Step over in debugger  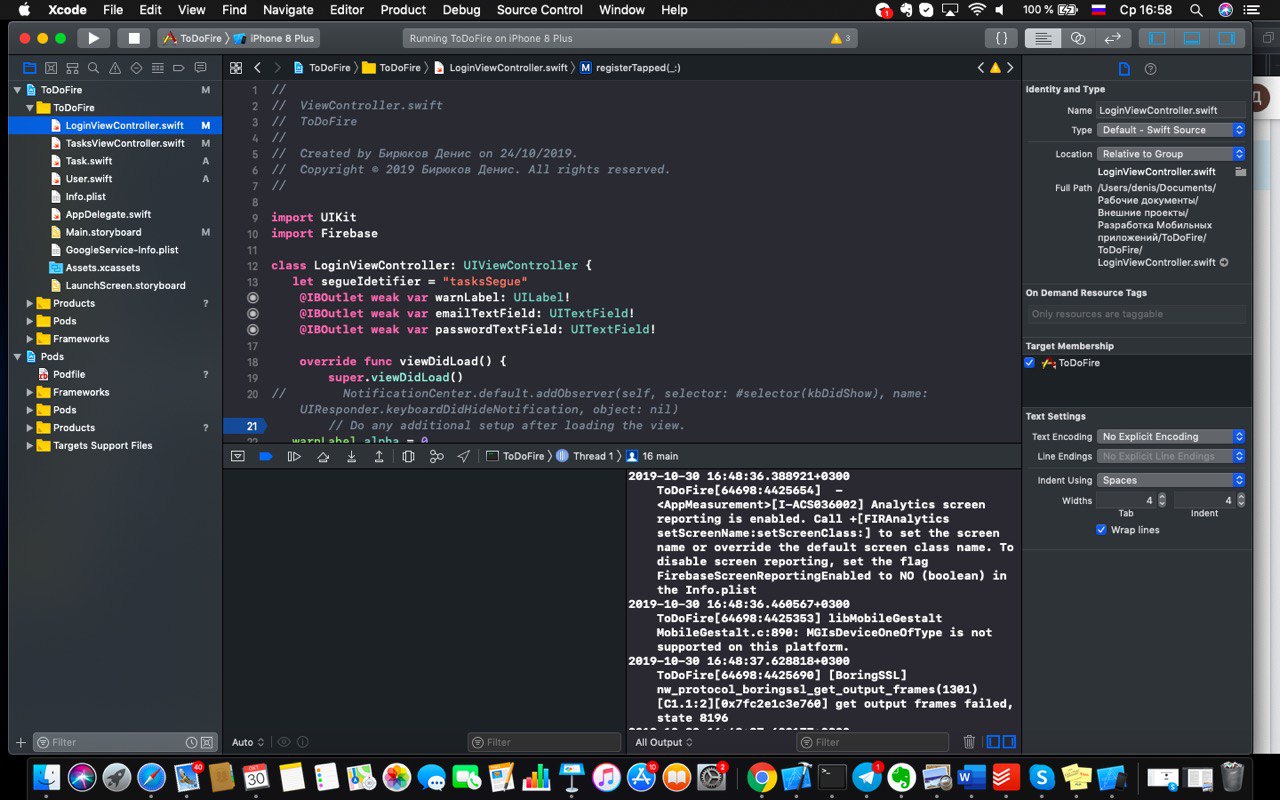(x=323, y=456)
